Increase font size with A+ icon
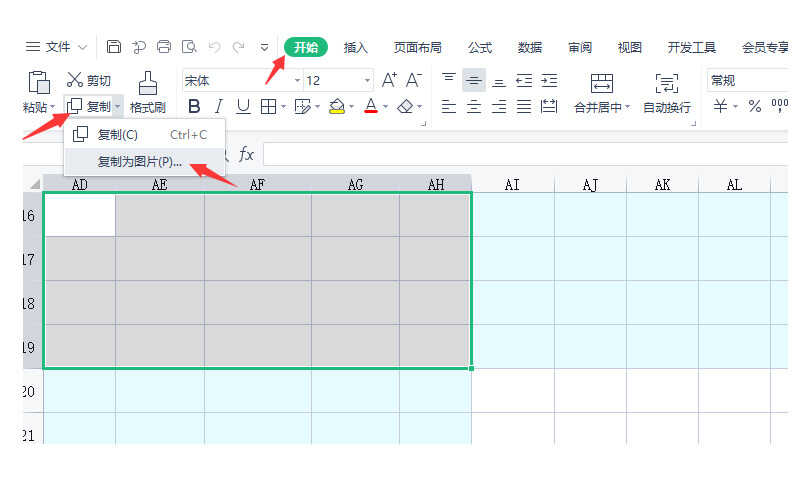Screen dimensions: 806x479 (389, 80)
